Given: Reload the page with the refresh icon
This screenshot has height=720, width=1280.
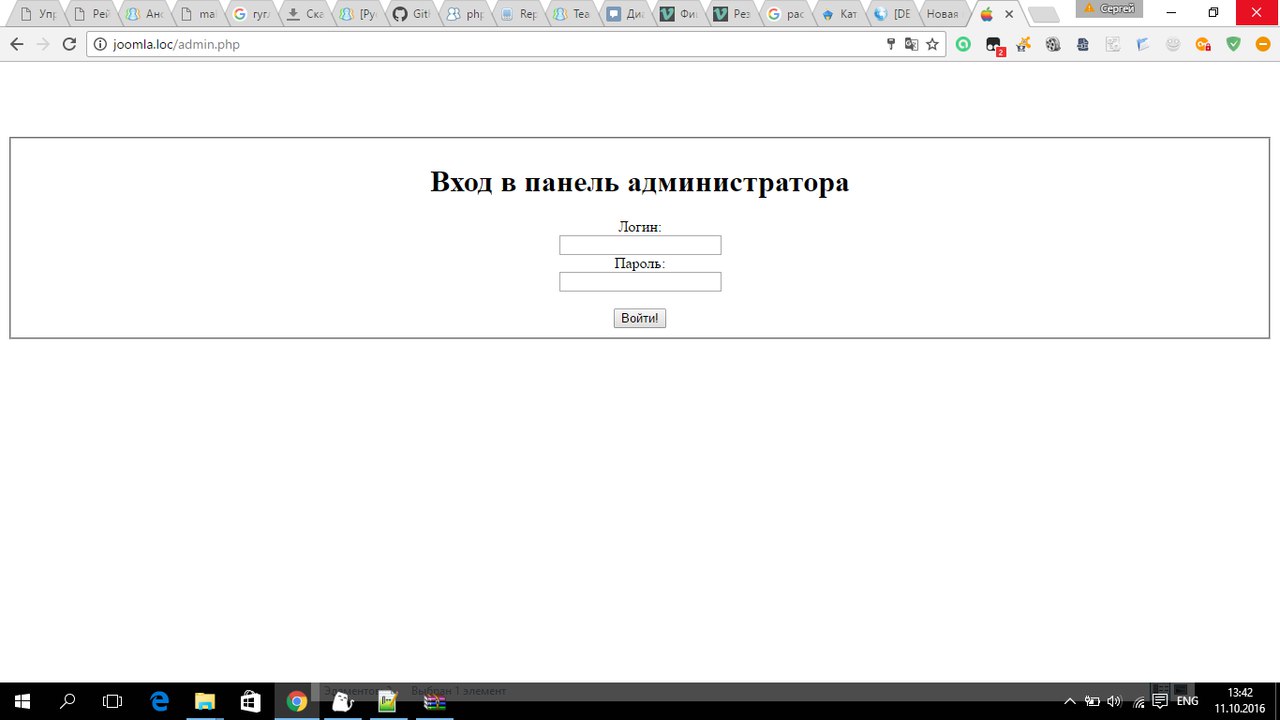Looking at the screenshot, I should point(69,44).
